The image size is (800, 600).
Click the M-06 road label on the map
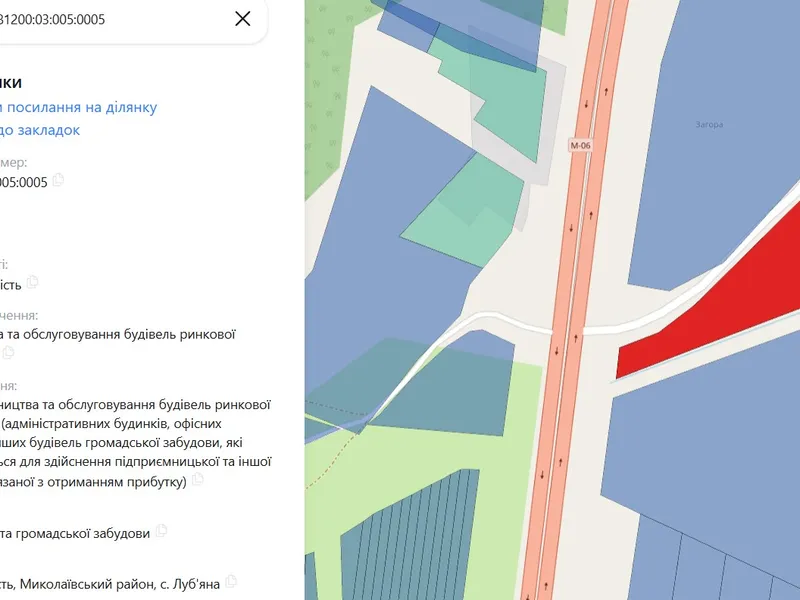click(x=580, y=145)
